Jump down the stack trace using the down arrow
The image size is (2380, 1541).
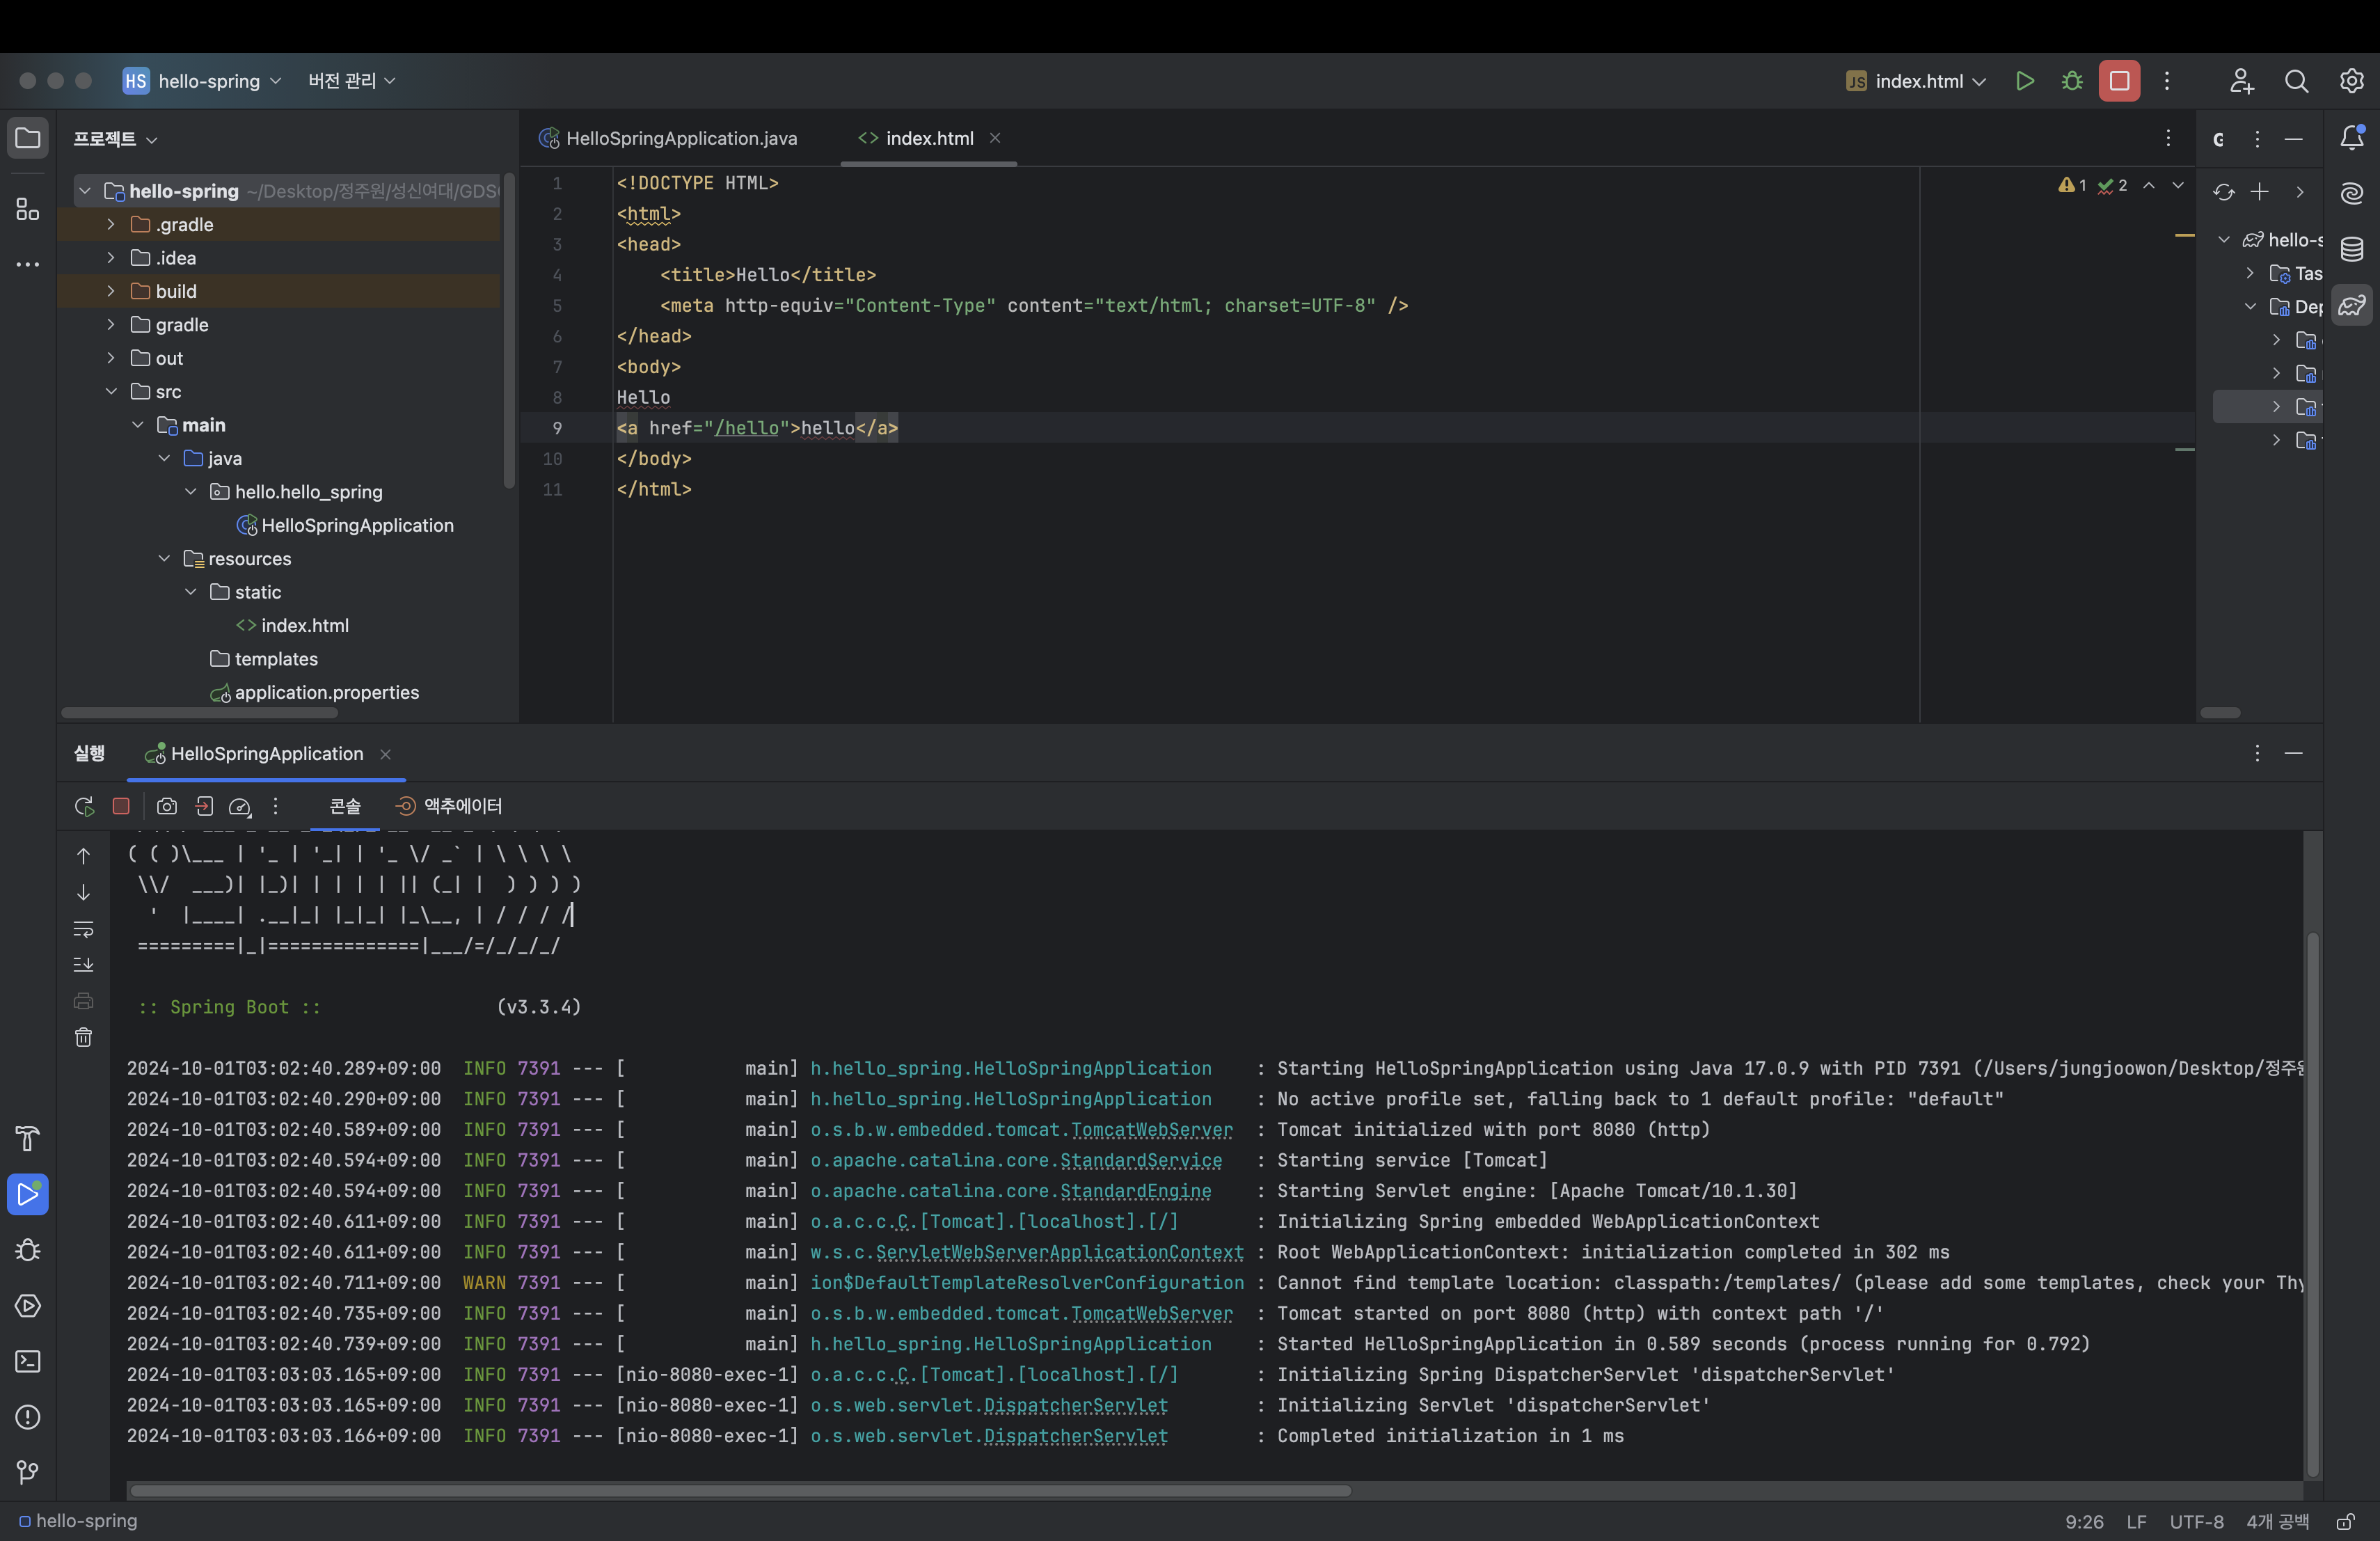click(x=84, y=892)
